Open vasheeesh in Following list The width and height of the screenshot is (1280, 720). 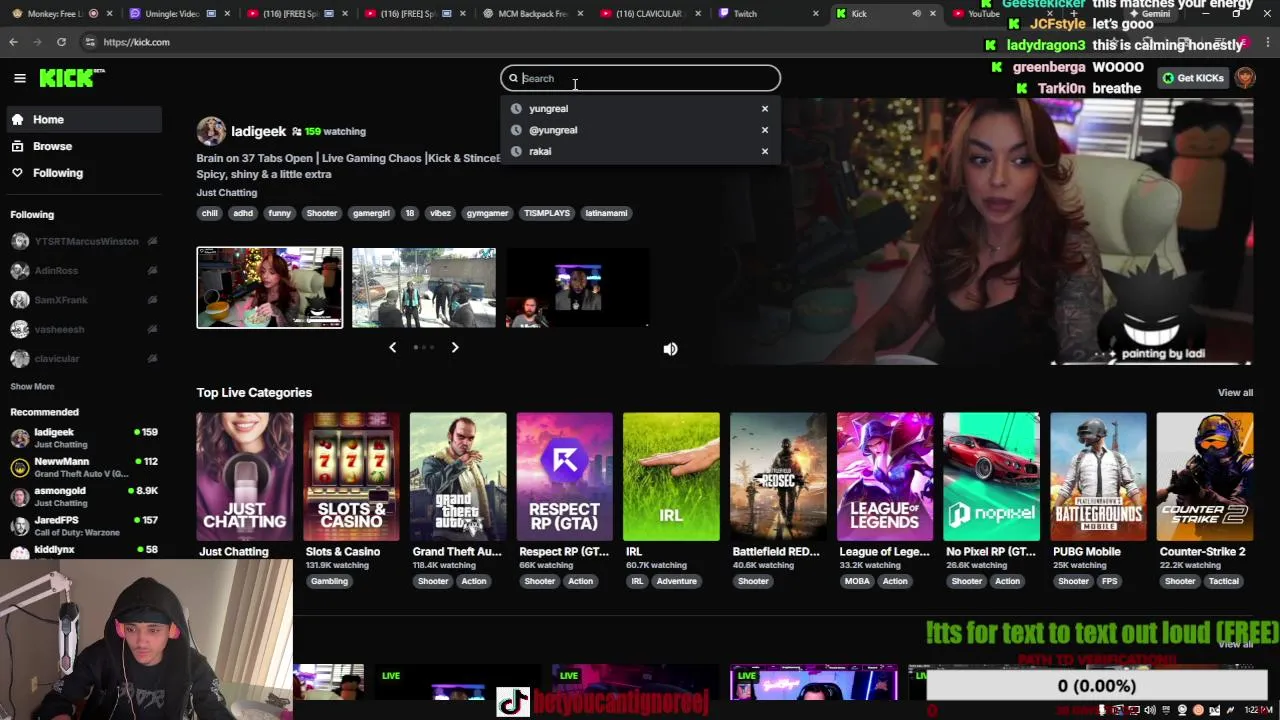(84, 329)
